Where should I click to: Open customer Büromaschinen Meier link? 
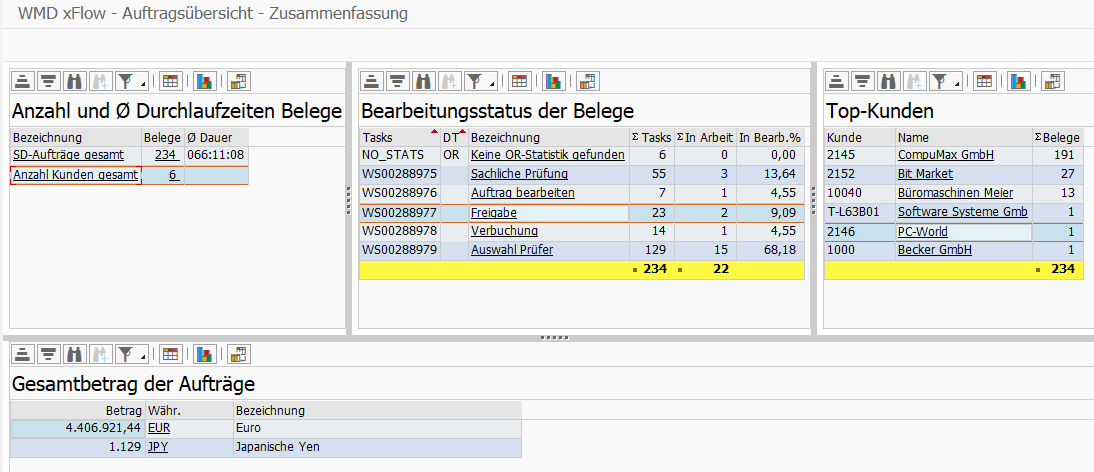click(955, 192)
